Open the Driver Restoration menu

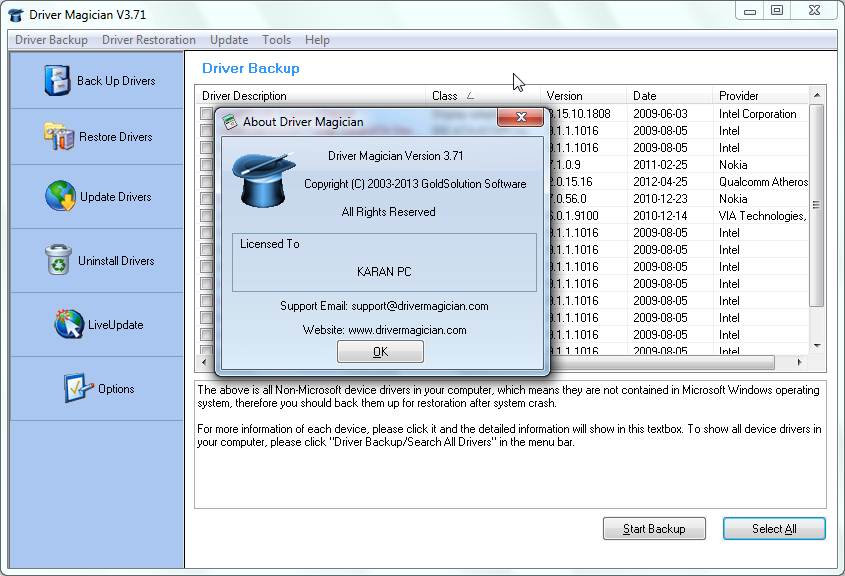[x=149, y=40]
